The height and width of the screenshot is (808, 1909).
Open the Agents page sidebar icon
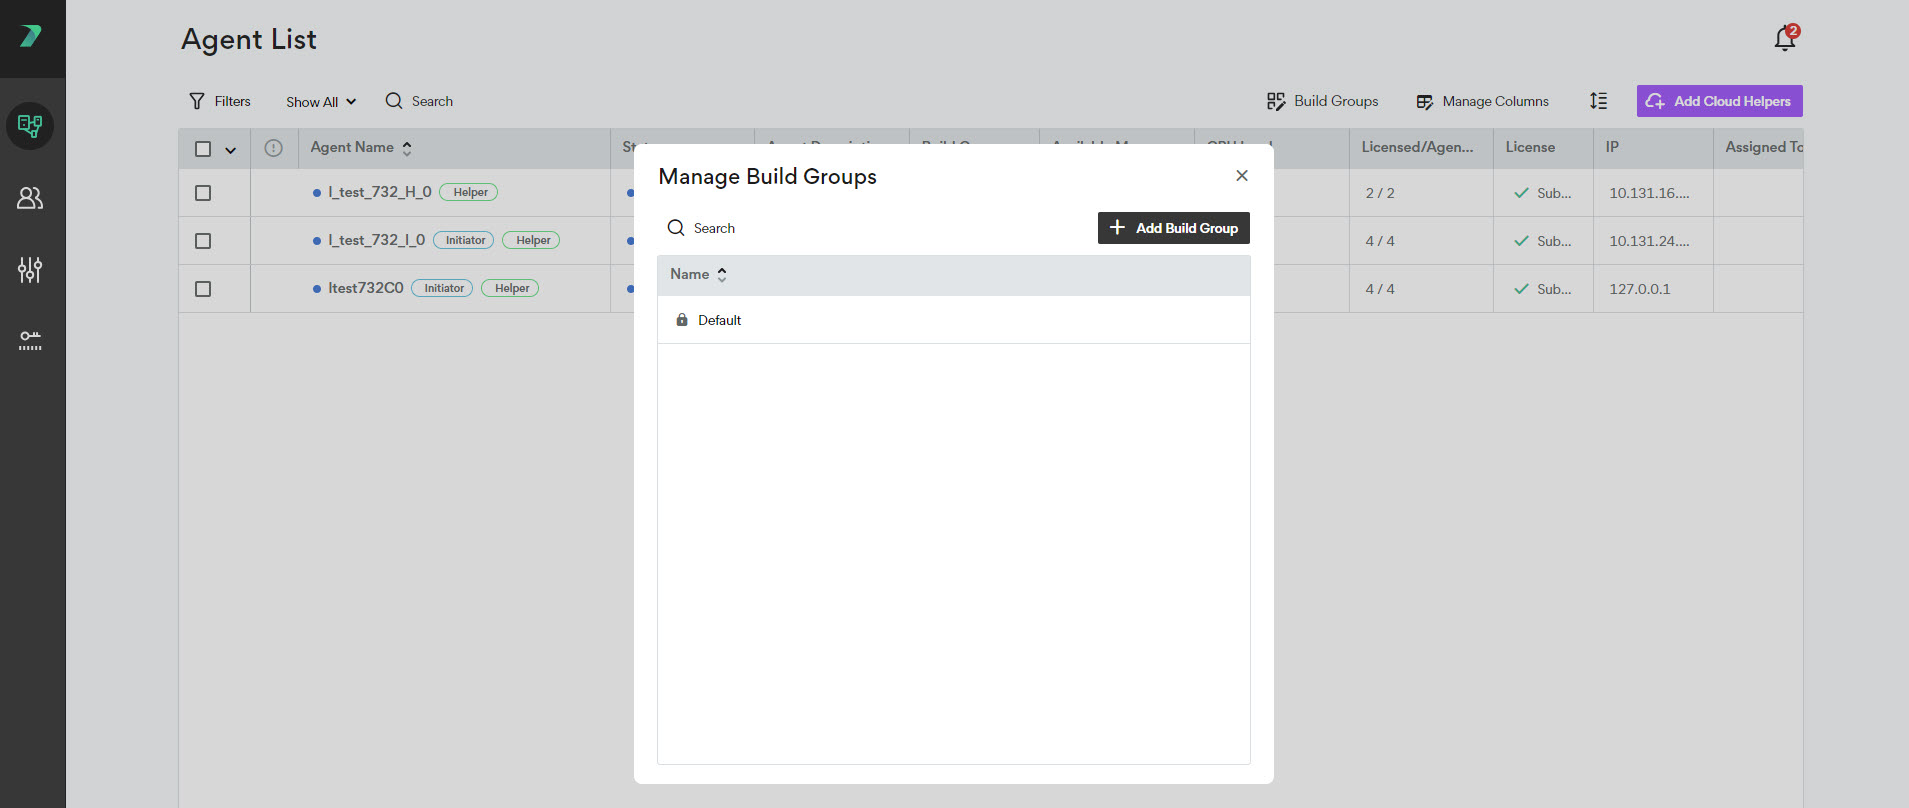pos(30,126)
